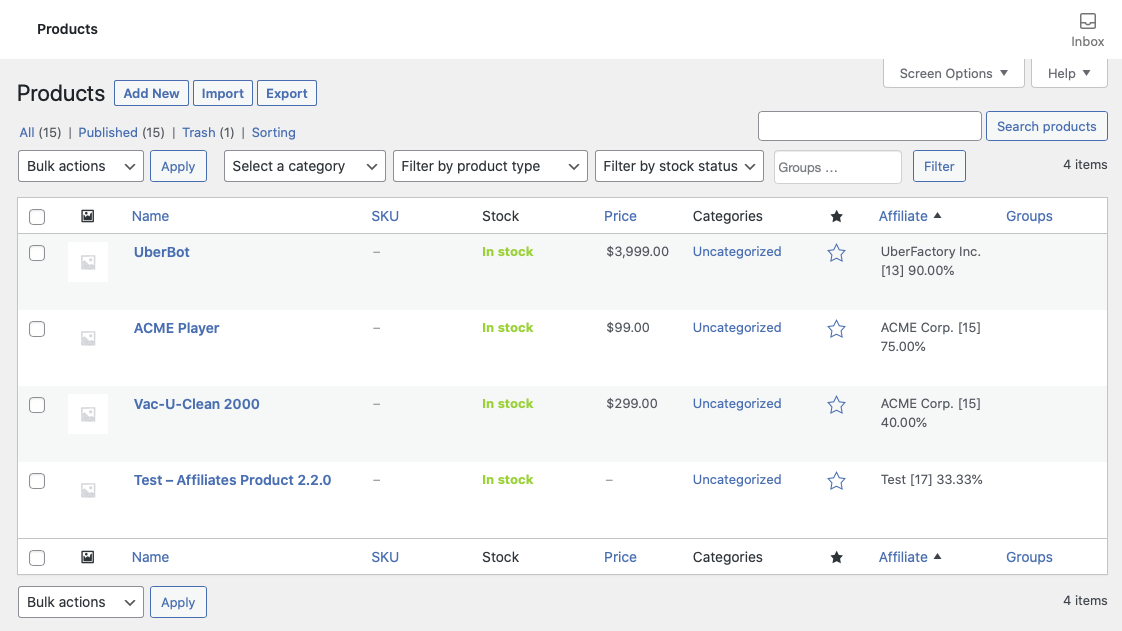Open the UberBot product link
Viewport: 1122px width, 631px height.
coord(162,252)
